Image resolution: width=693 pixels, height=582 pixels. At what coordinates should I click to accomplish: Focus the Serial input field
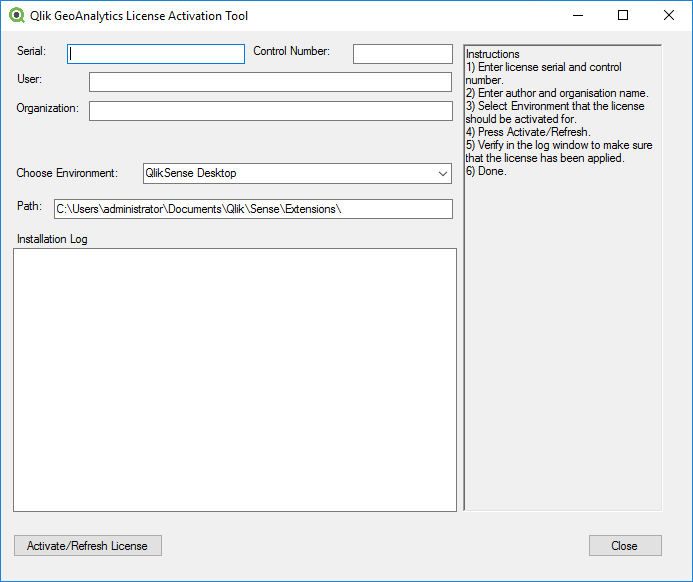click(156, 54)
